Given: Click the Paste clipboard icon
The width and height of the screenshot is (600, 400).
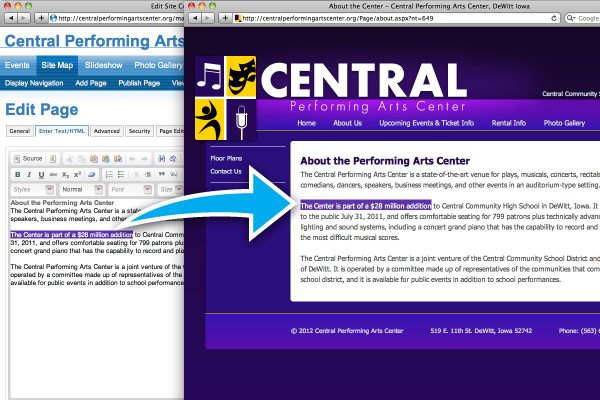Looking at the screenshot, I should pos(94,158).
